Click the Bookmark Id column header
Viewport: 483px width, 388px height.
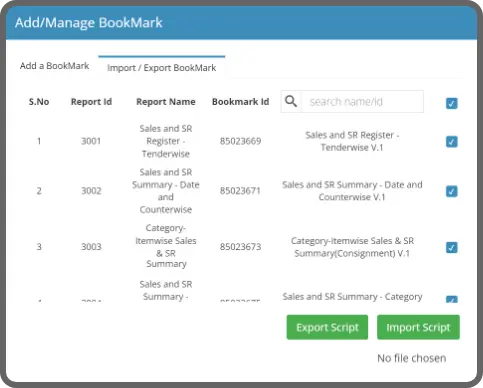pos(240,102)
